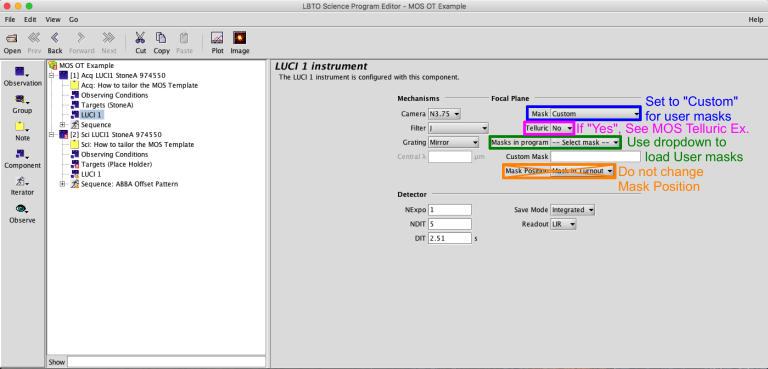
Task: Open the Mask Custom dropdown
Action: click(595, 114)
